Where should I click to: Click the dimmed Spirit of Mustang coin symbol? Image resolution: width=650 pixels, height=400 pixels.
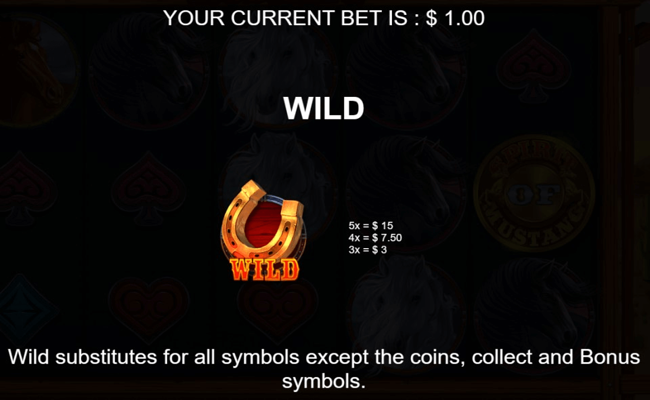pos(534,193)
